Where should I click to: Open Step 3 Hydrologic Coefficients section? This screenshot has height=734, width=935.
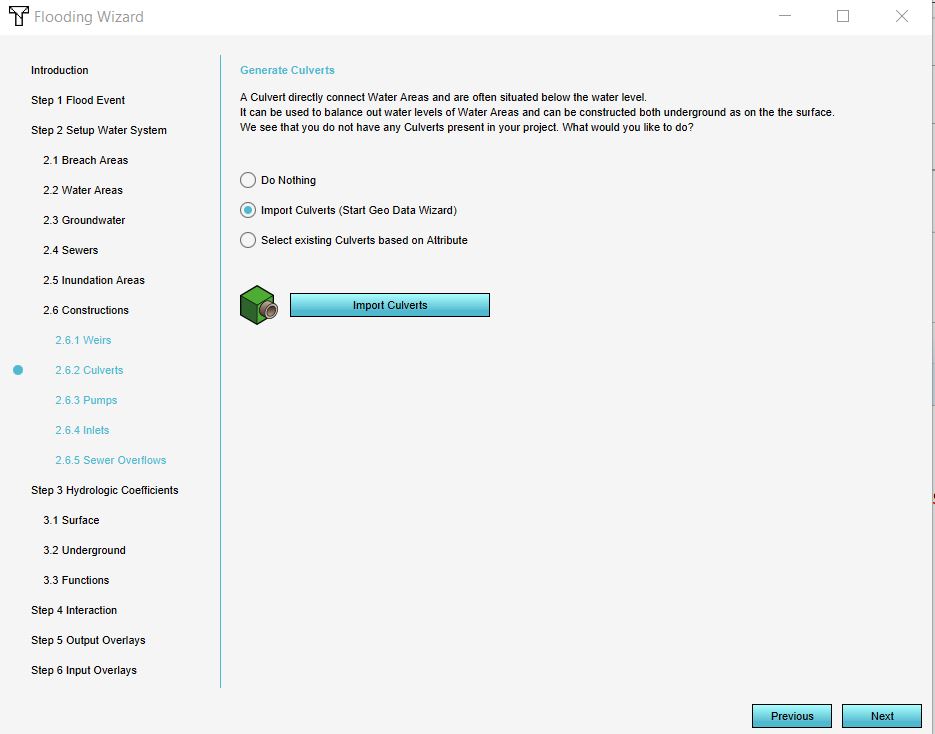pyautogui.click(x=104, y=490)
